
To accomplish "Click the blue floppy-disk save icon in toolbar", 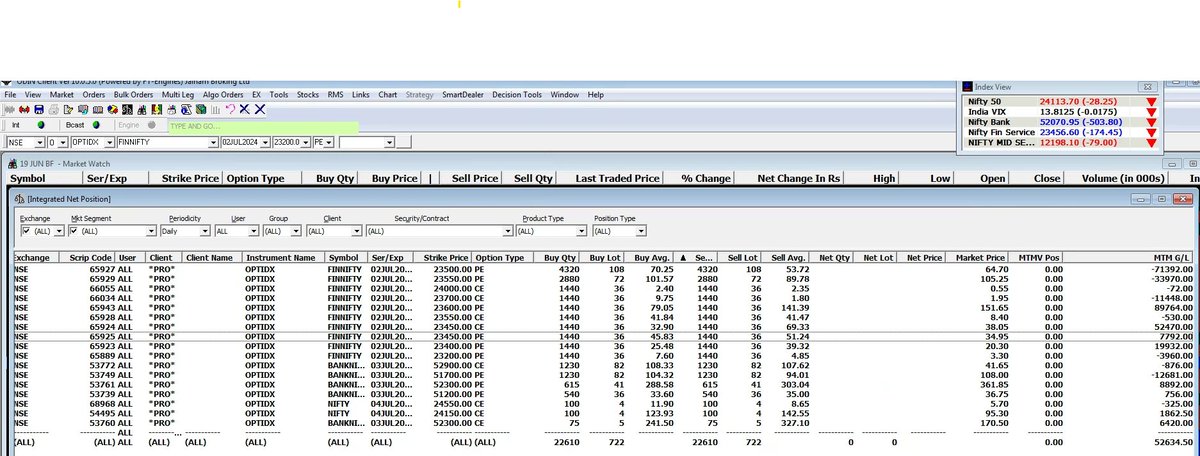I will pyautogui.click(x=39, y=110).
